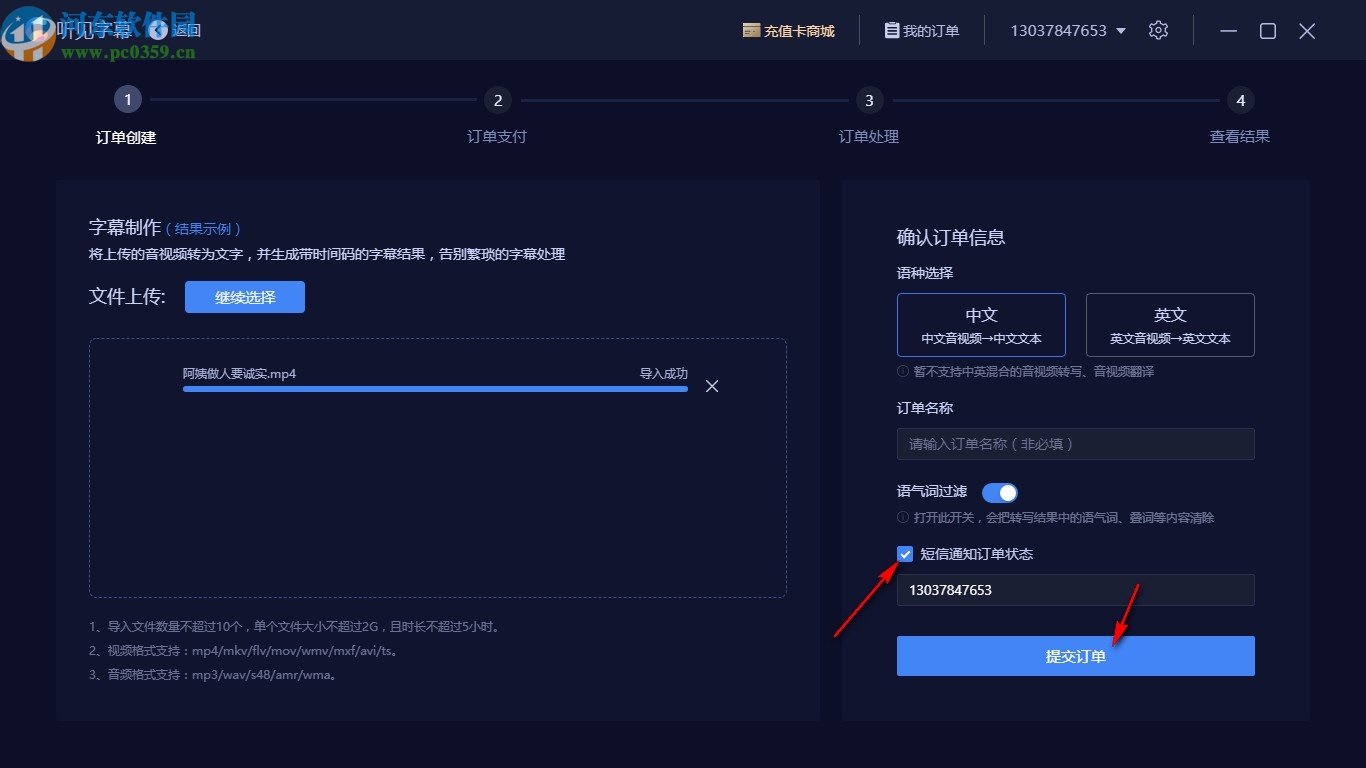The height and width of the screenshot is (768, 1366).
Task: Click the 确认订单信息 heading
Action: pyautogui.click(x=951, y=237)
